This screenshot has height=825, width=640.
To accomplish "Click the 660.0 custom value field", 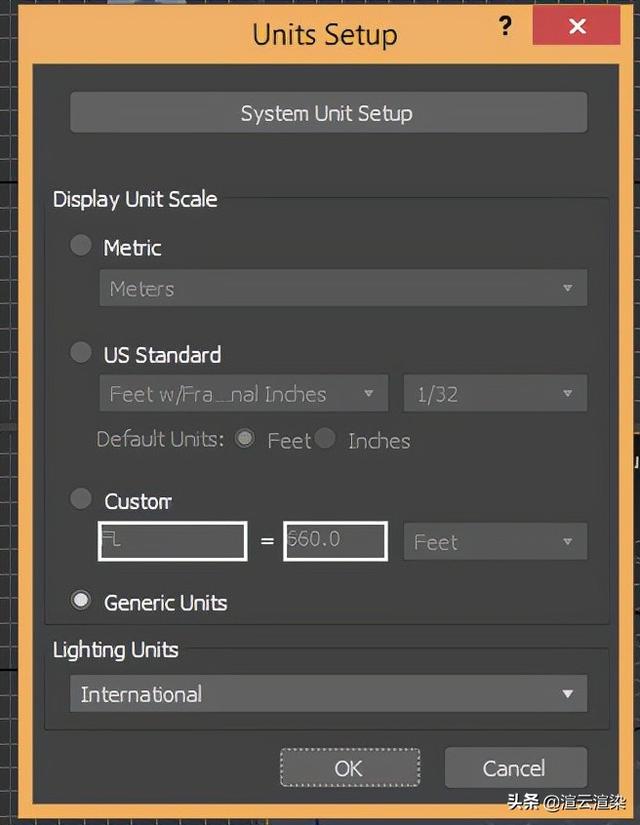I will point(335,541).
